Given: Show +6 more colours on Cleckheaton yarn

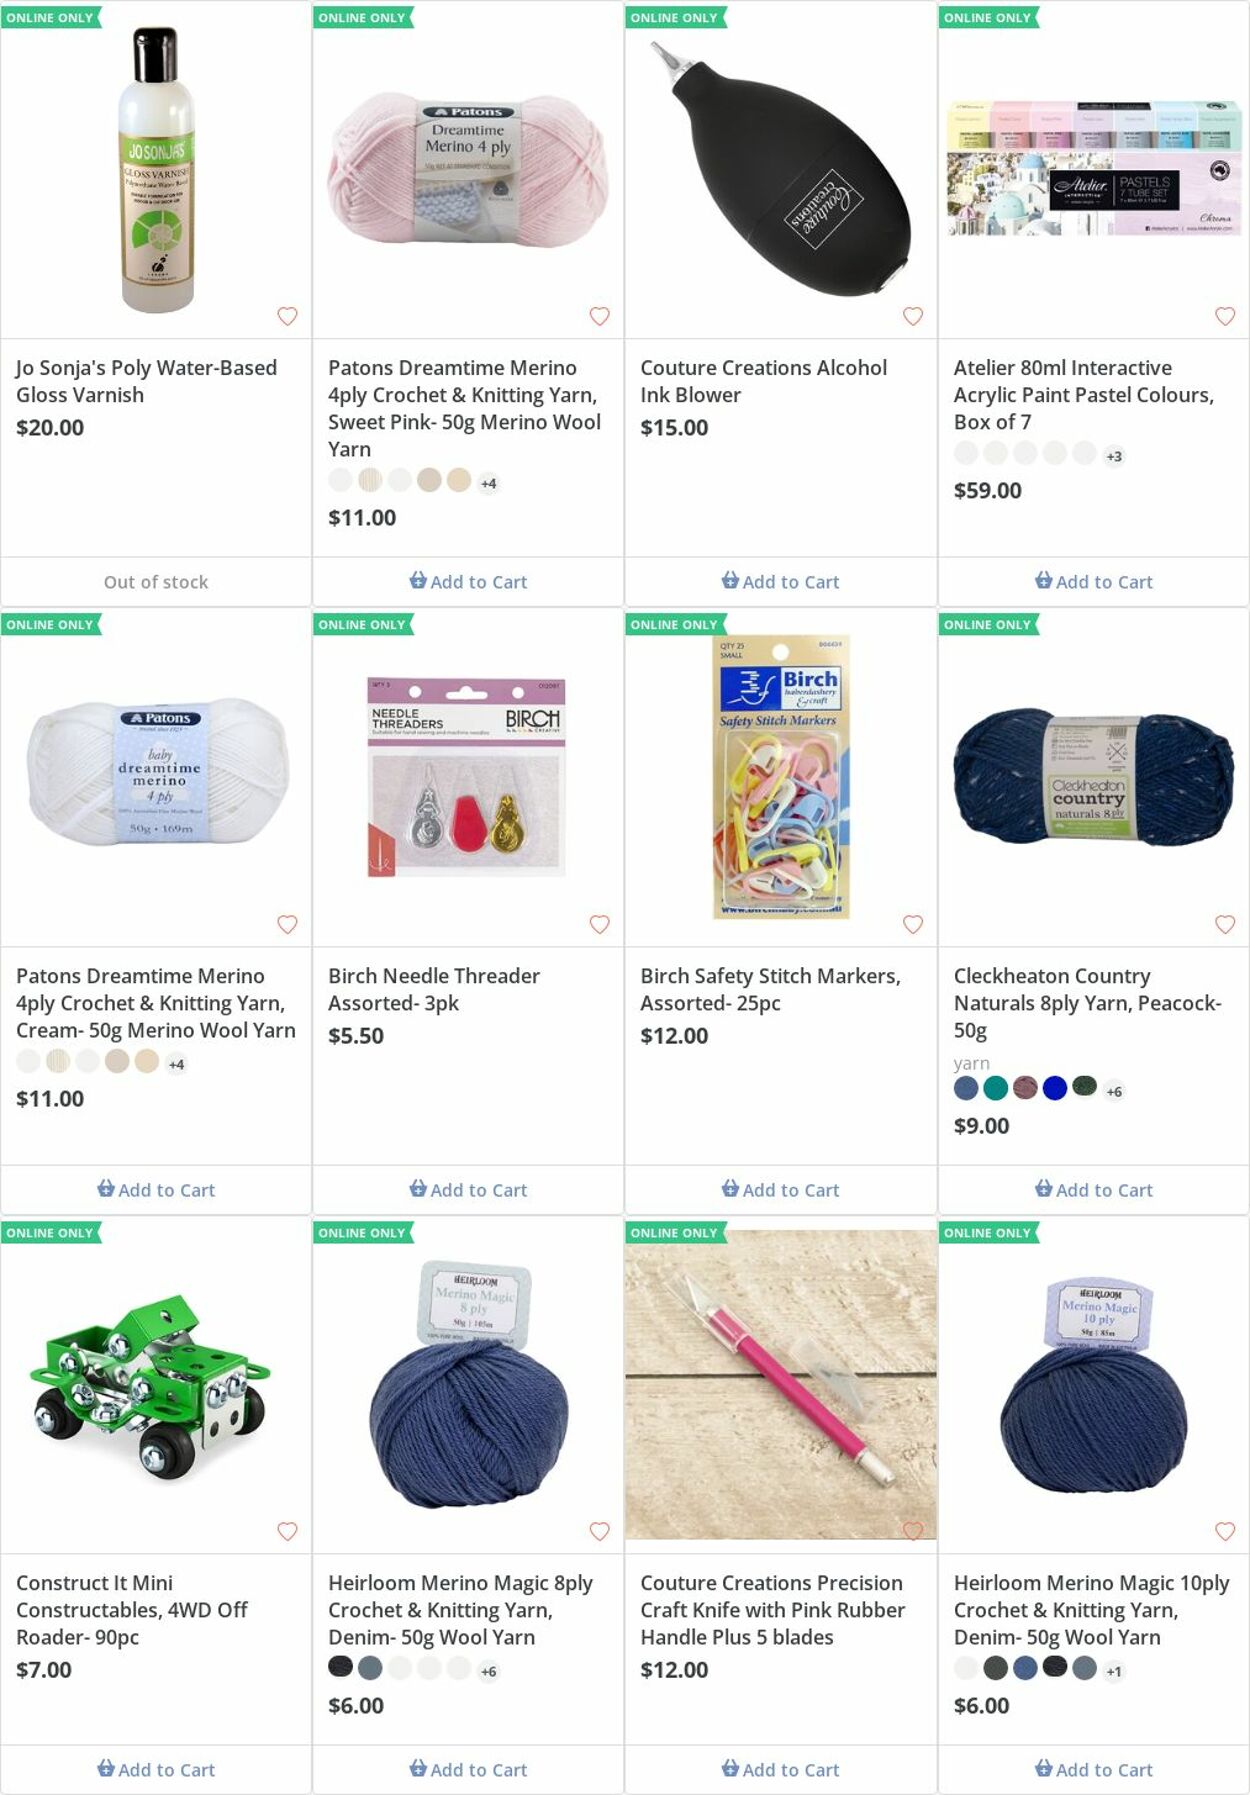Looking at the screenshot, I should (x=1114, y=1091).
